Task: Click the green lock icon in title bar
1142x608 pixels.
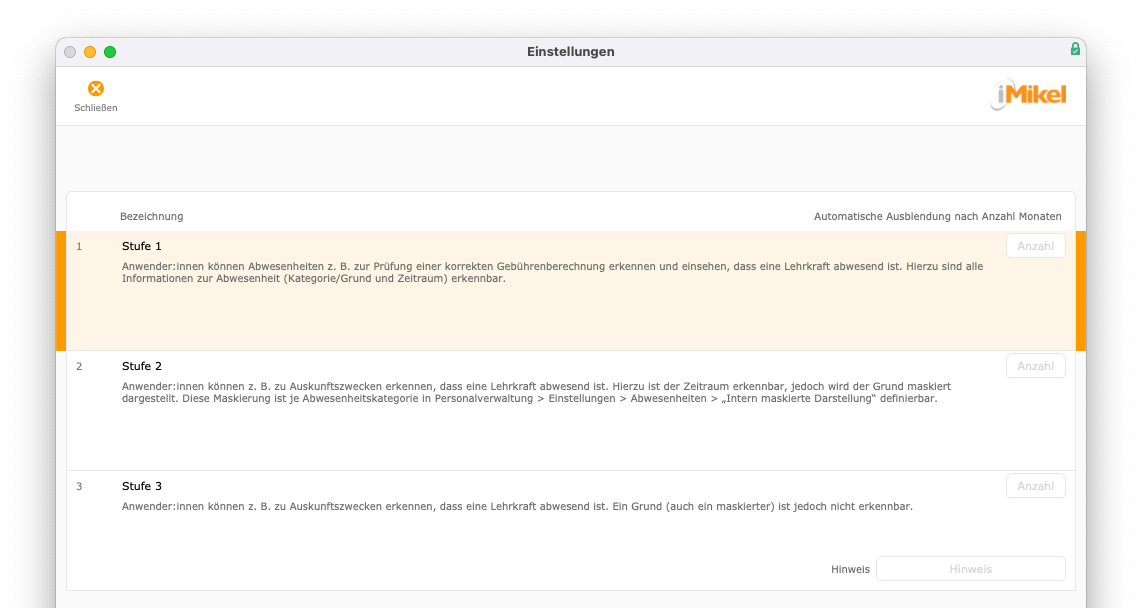Action: pyautogui.click(x=1074, y=49)
